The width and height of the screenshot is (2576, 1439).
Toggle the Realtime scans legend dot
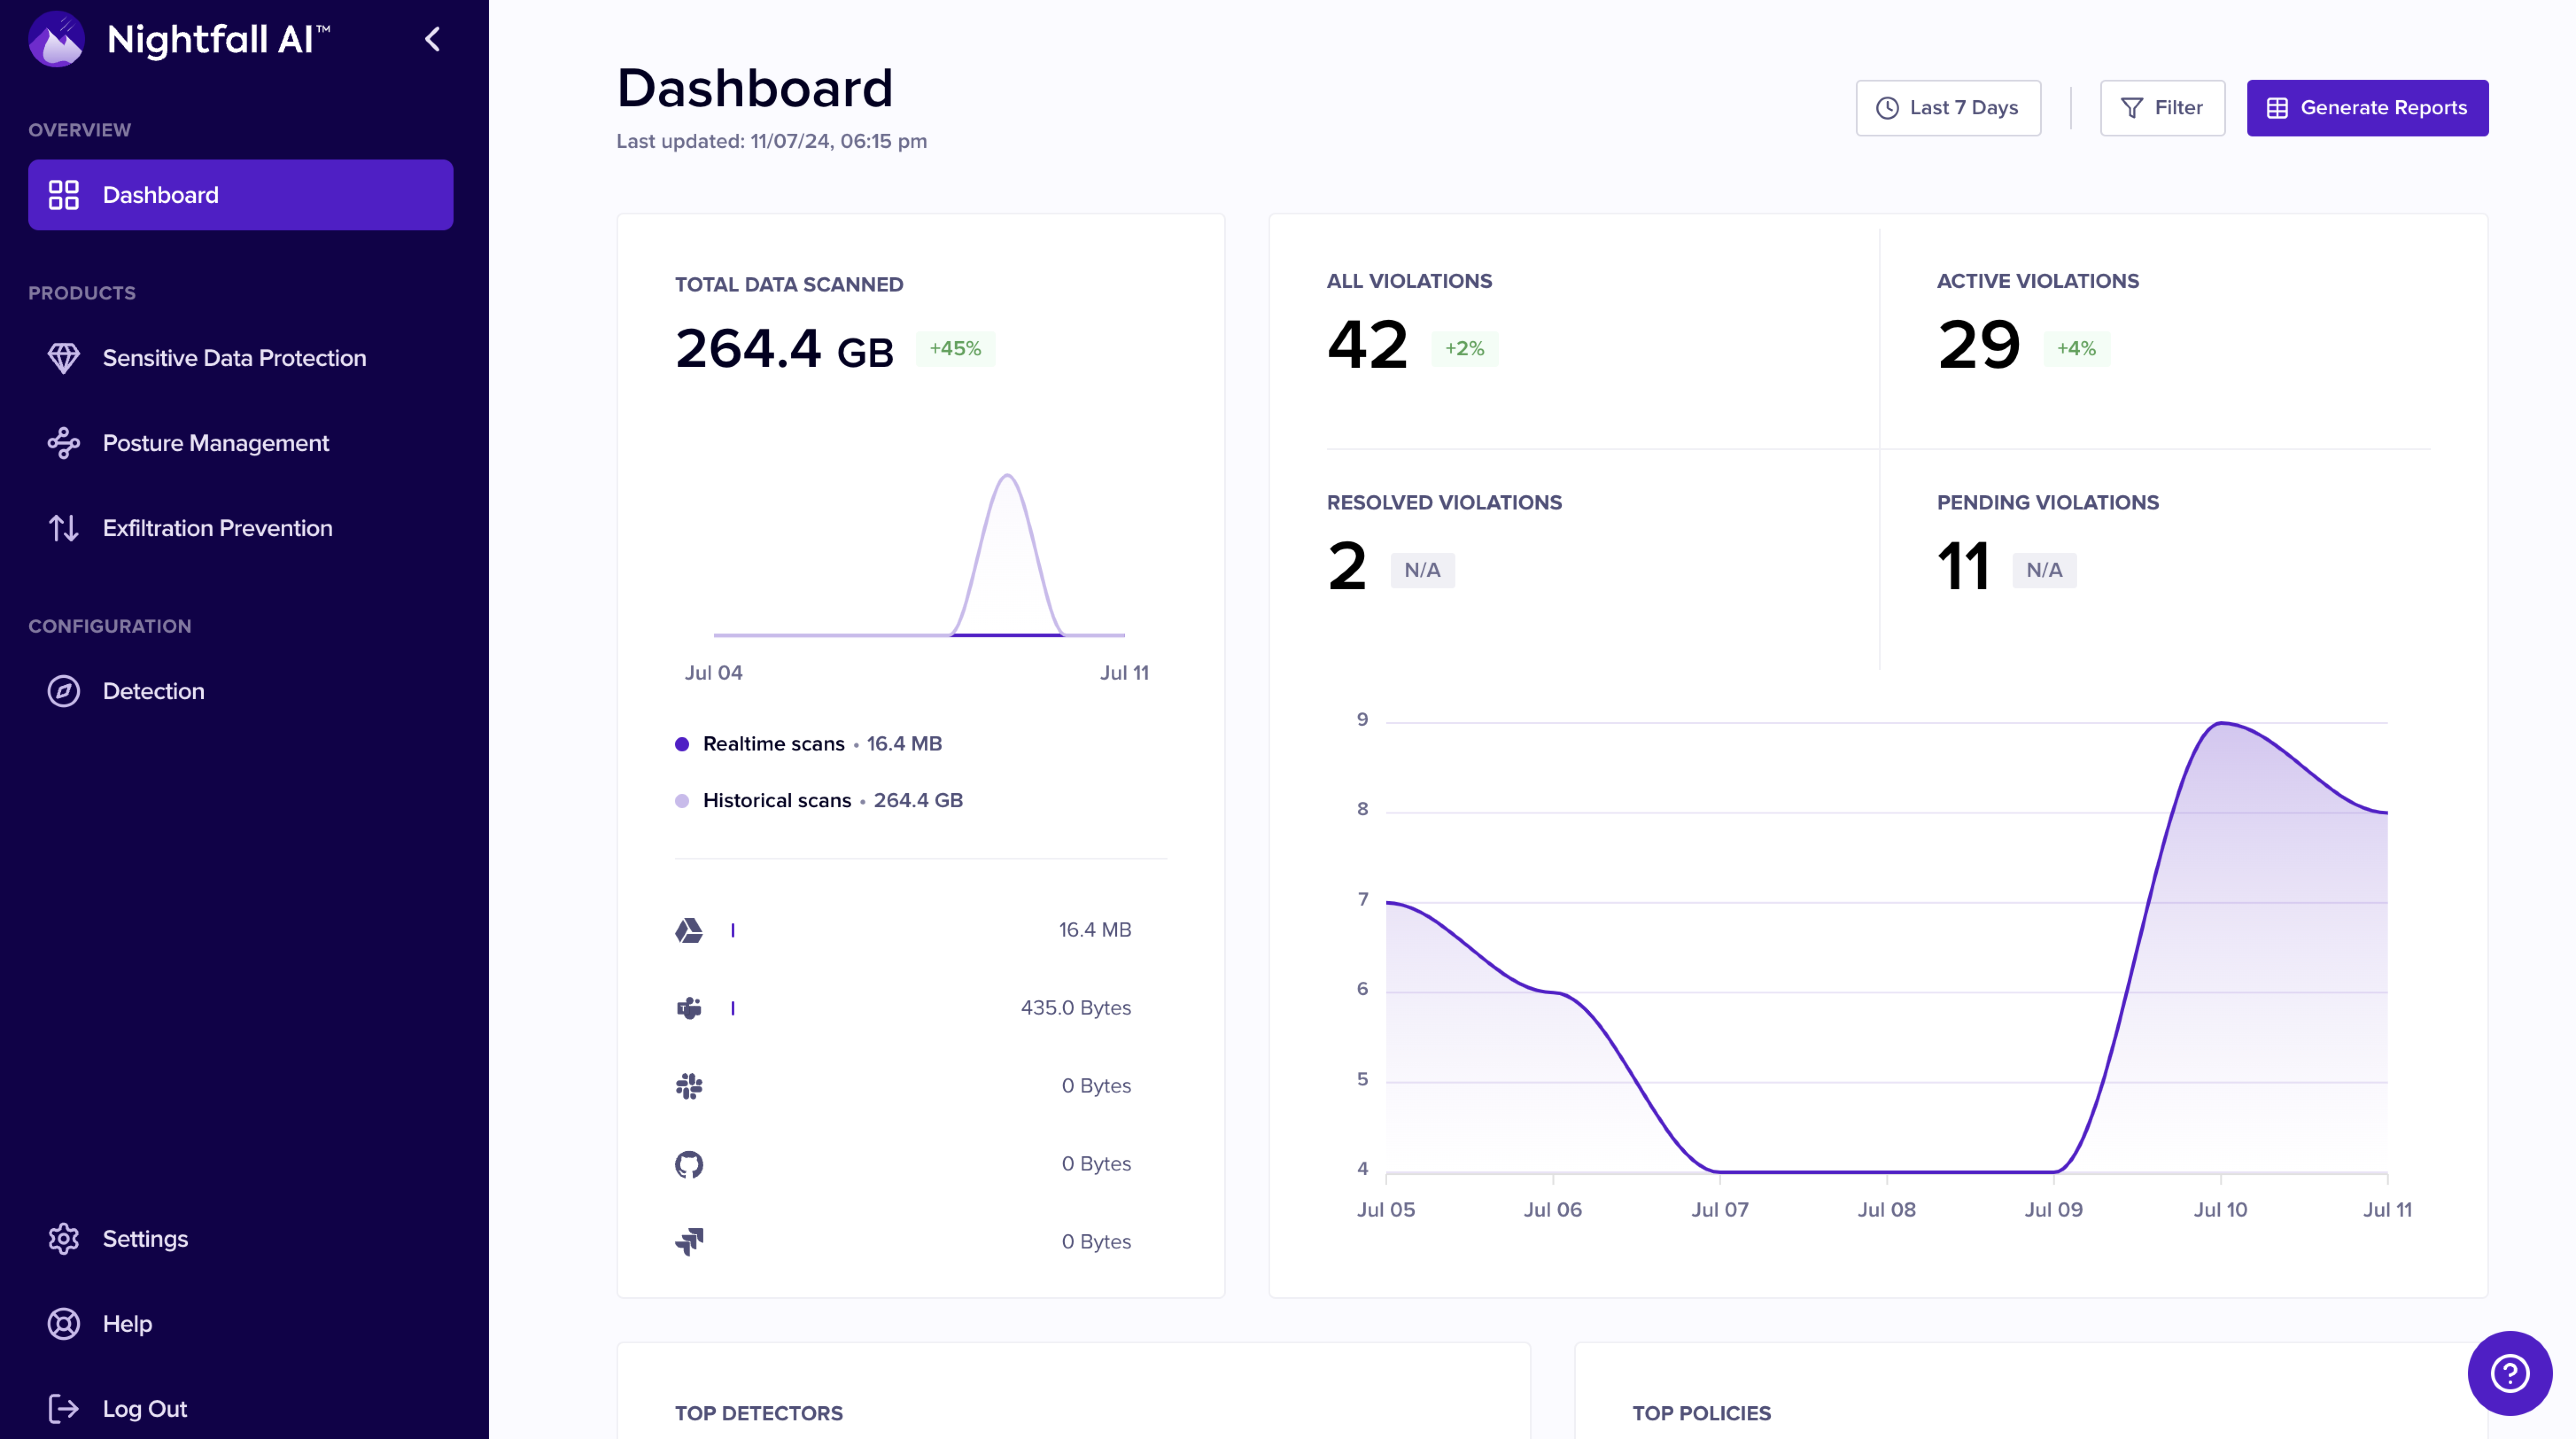click(x=682, y=744)
